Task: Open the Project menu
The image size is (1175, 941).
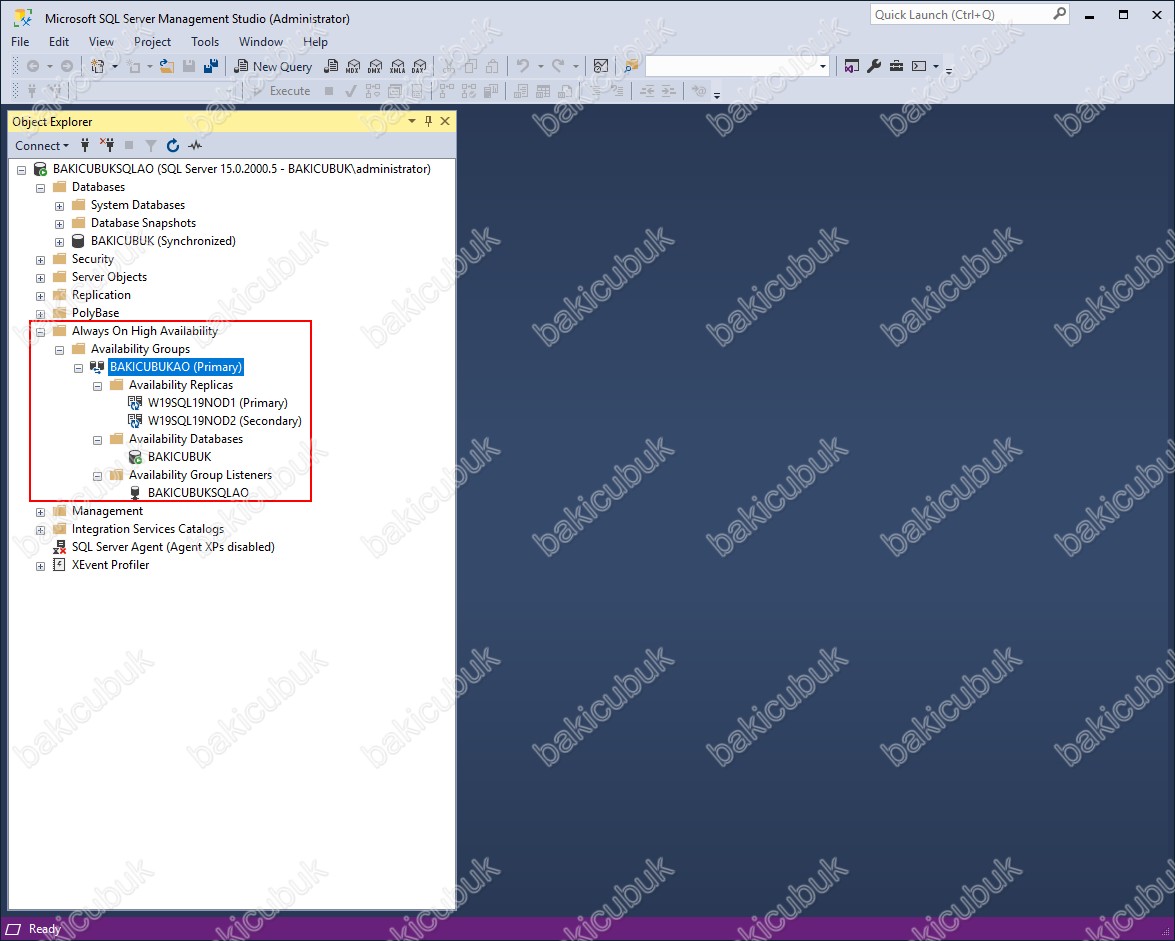Action: point(152,42)
